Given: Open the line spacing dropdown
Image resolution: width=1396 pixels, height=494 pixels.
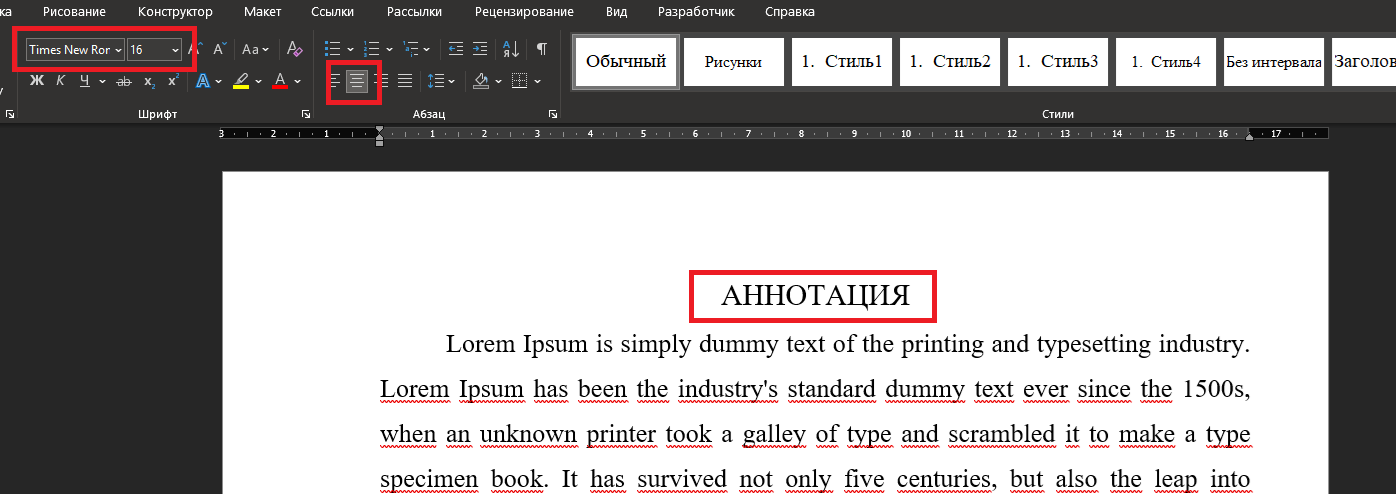Looking at the screenshot, I should point(452,81).
